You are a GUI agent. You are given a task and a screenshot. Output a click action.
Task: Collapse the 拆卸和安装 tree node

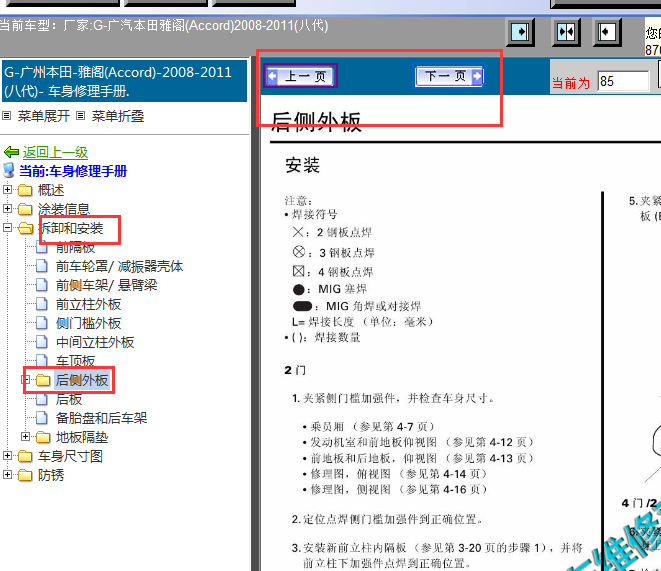[7, 228]
